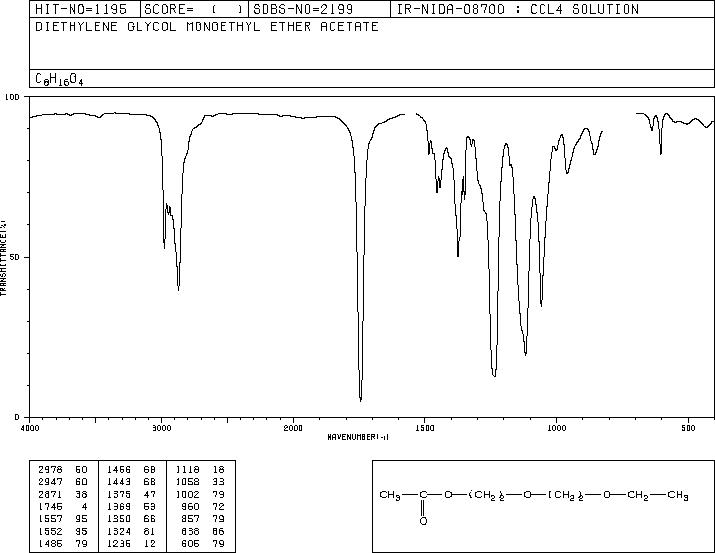Click the 50 mark on the transmittance axis
The width and height of the screenshot is (715, 553).
pyautogui.click(x=15, y=257)
